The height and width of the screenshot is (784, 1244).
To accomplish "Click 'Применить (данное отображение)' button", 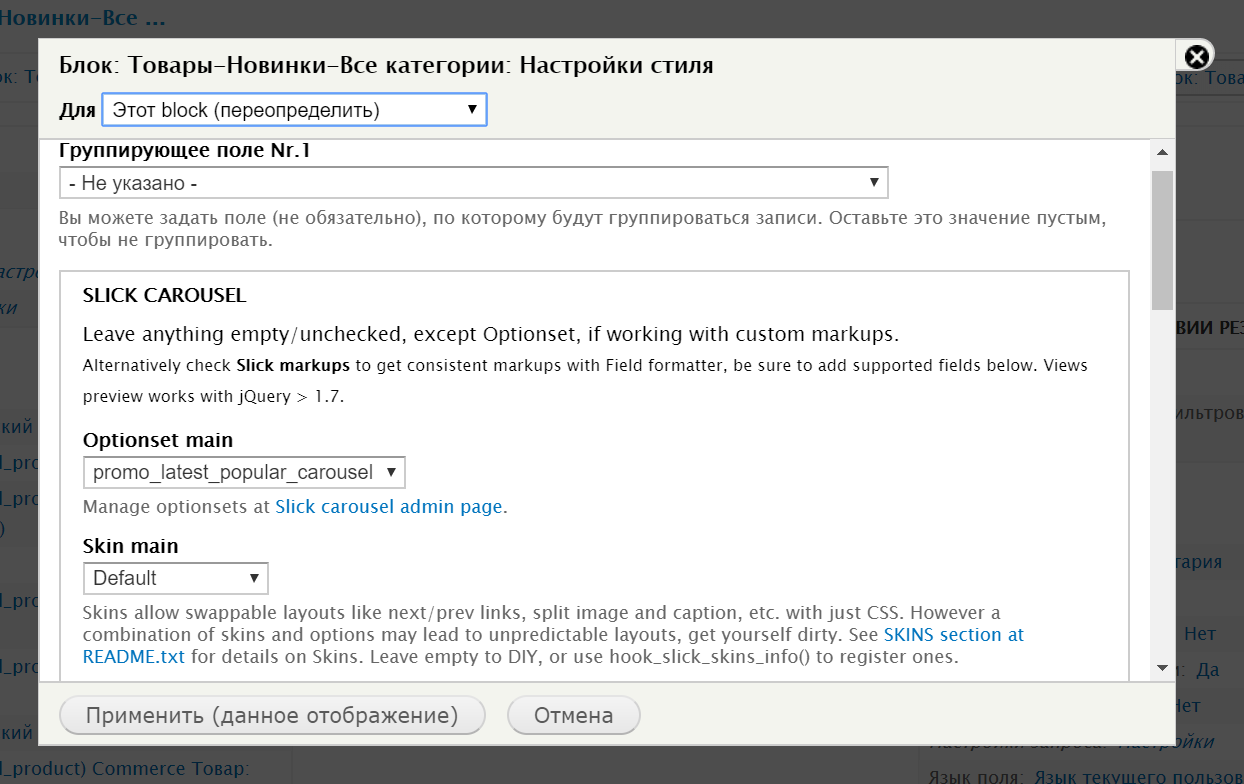I will point(271,715).
